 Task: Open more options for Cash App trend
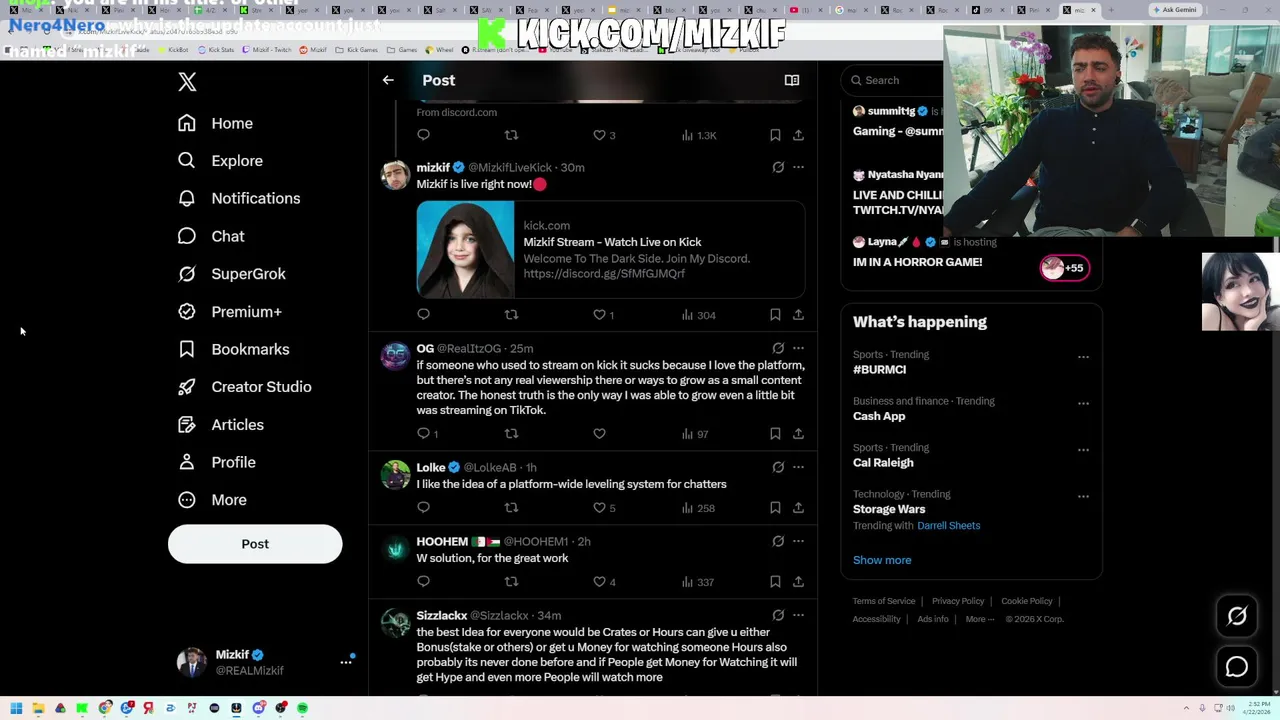(x=1083, y=403)
